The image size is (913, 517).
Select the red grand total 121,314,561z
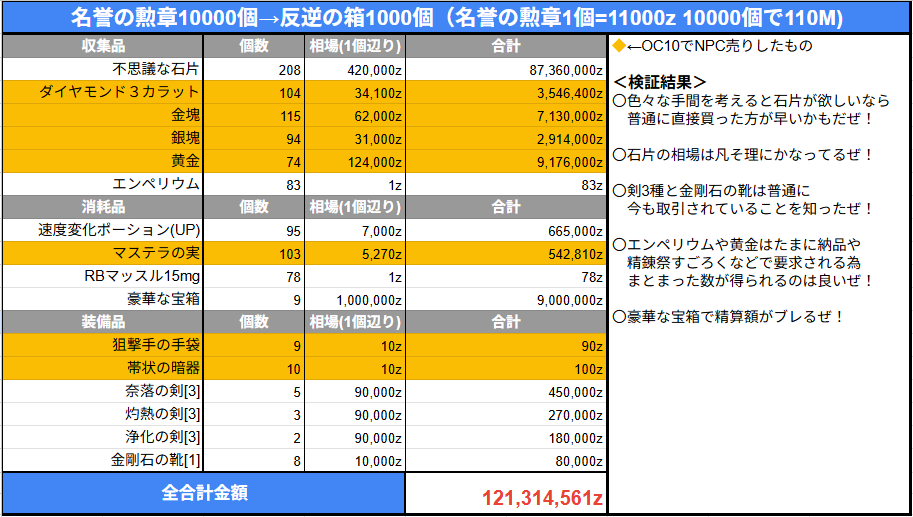coord(542,497)
